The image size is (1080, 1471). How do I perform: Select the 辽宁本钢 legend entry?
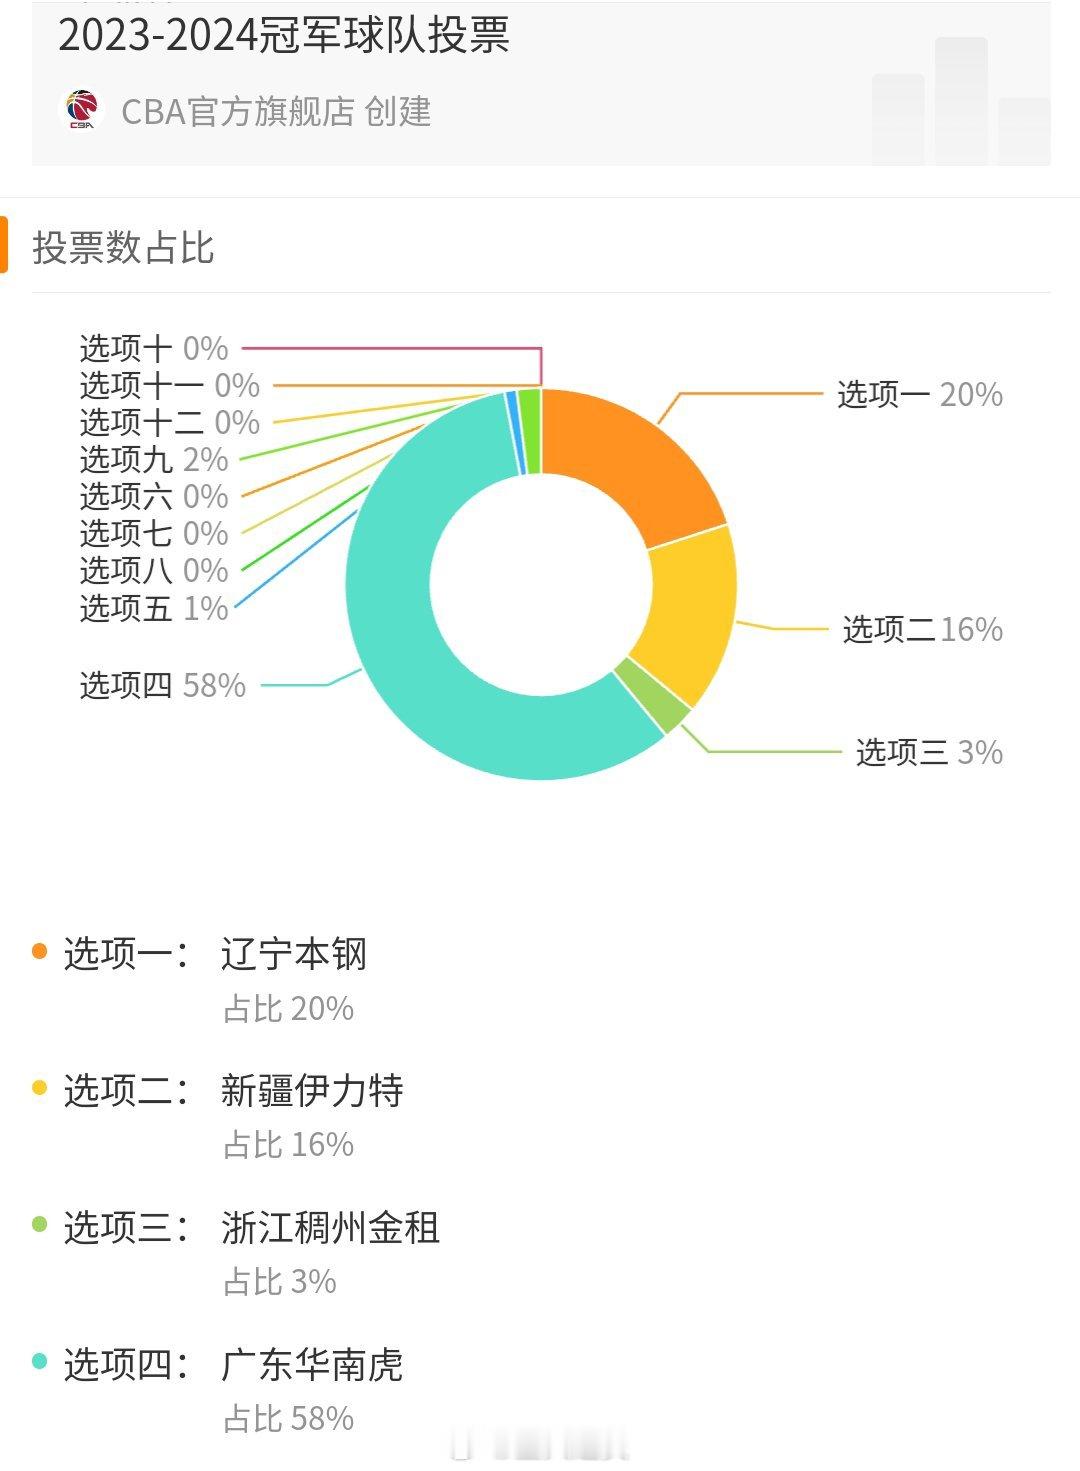tap(294, 954)
